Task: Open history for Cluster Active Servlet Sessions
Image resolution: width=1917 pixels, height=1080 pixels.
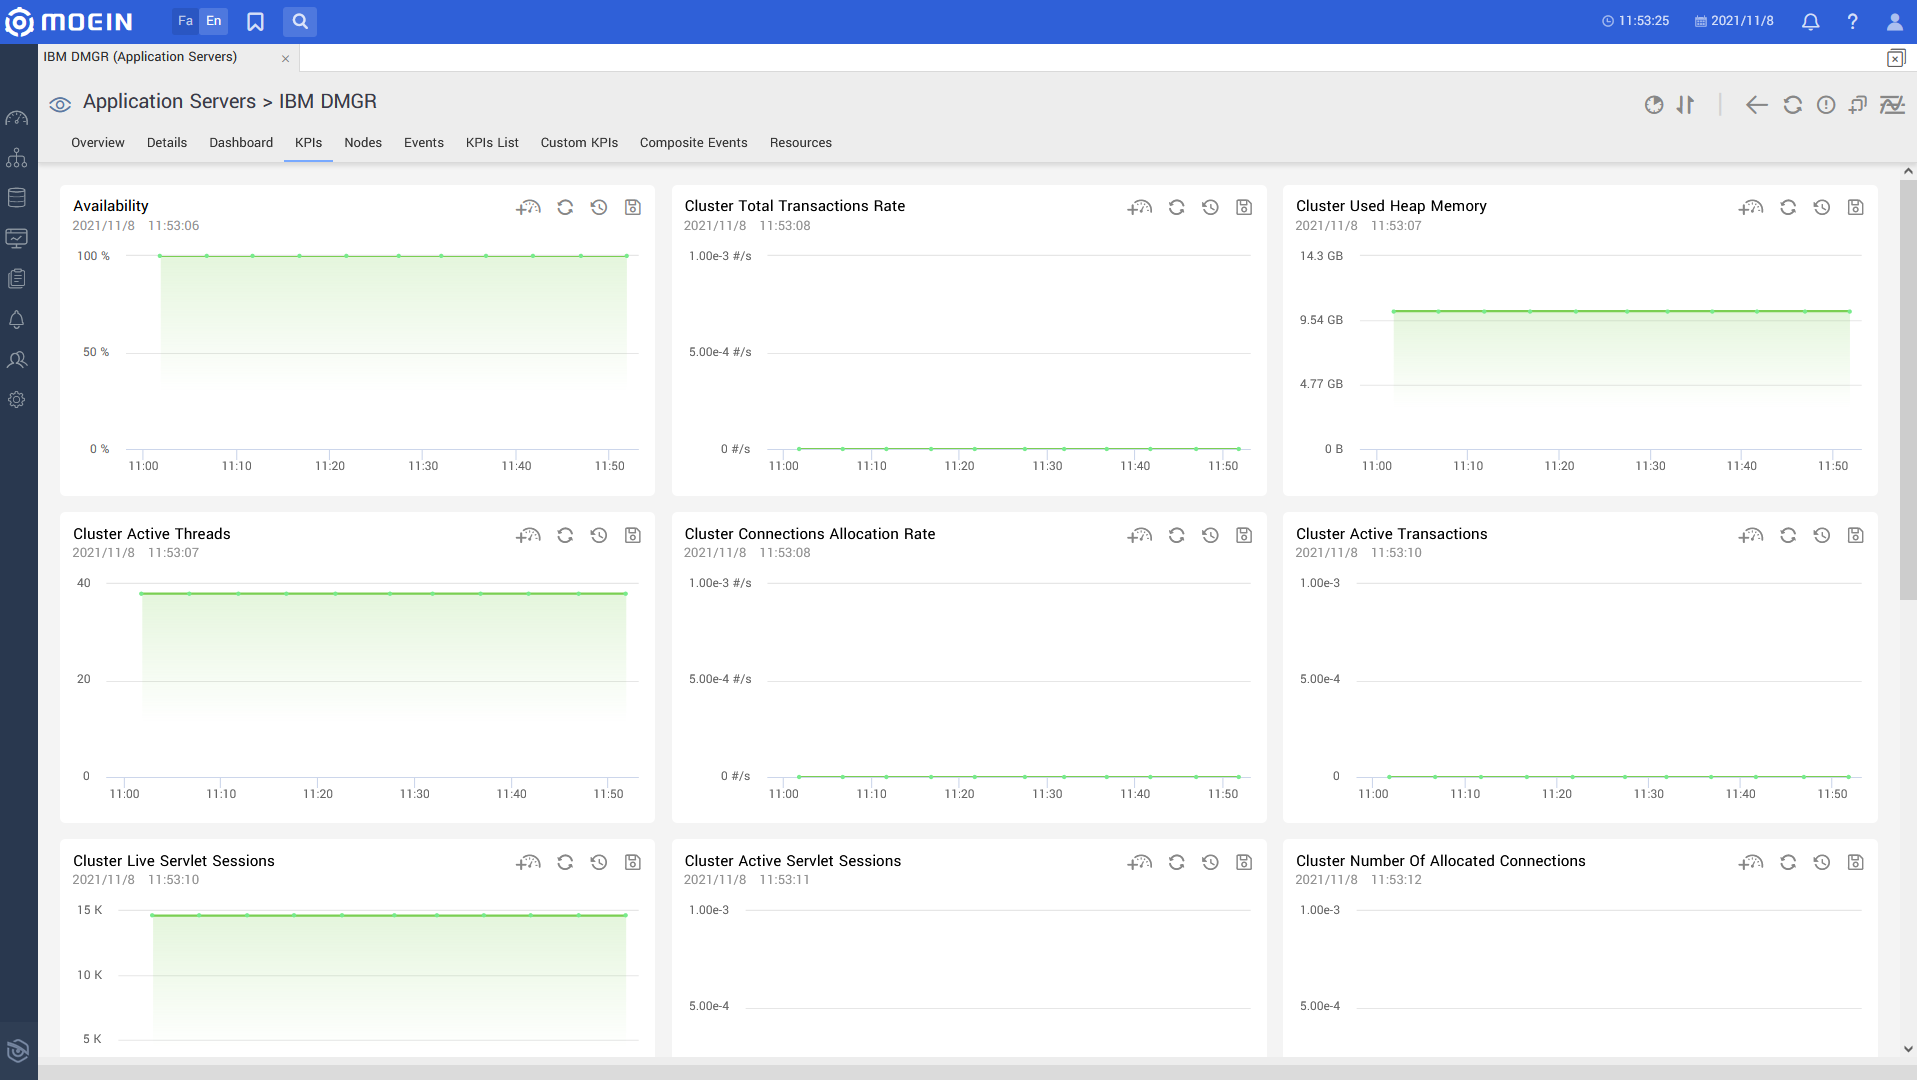Action: [x=1210, y=863]
